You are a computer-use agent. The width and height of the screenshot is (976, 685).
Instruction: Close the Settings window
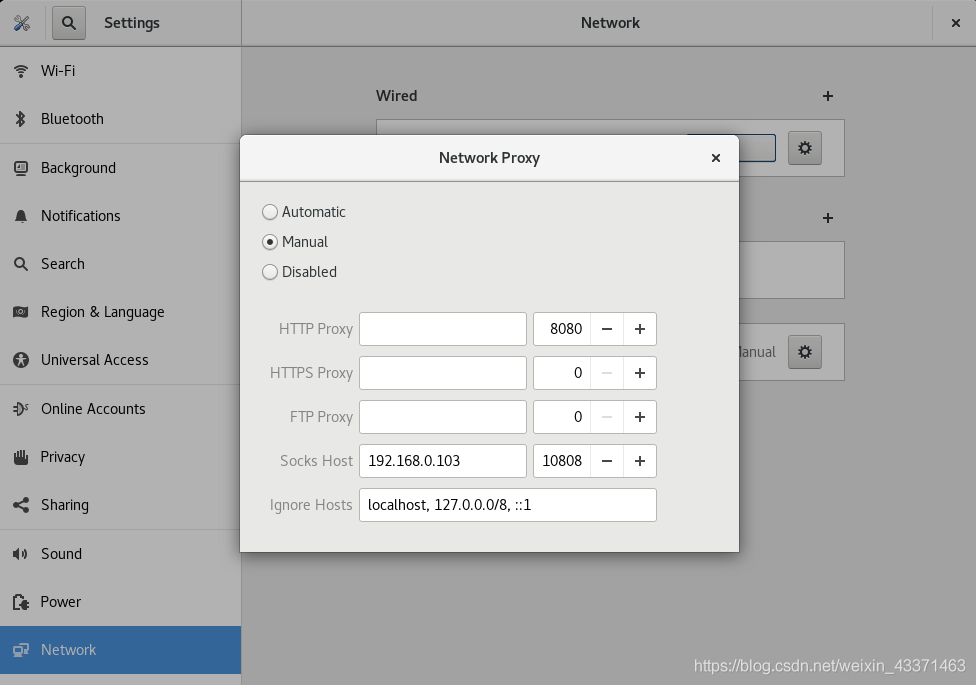click(x=955, y=23)
